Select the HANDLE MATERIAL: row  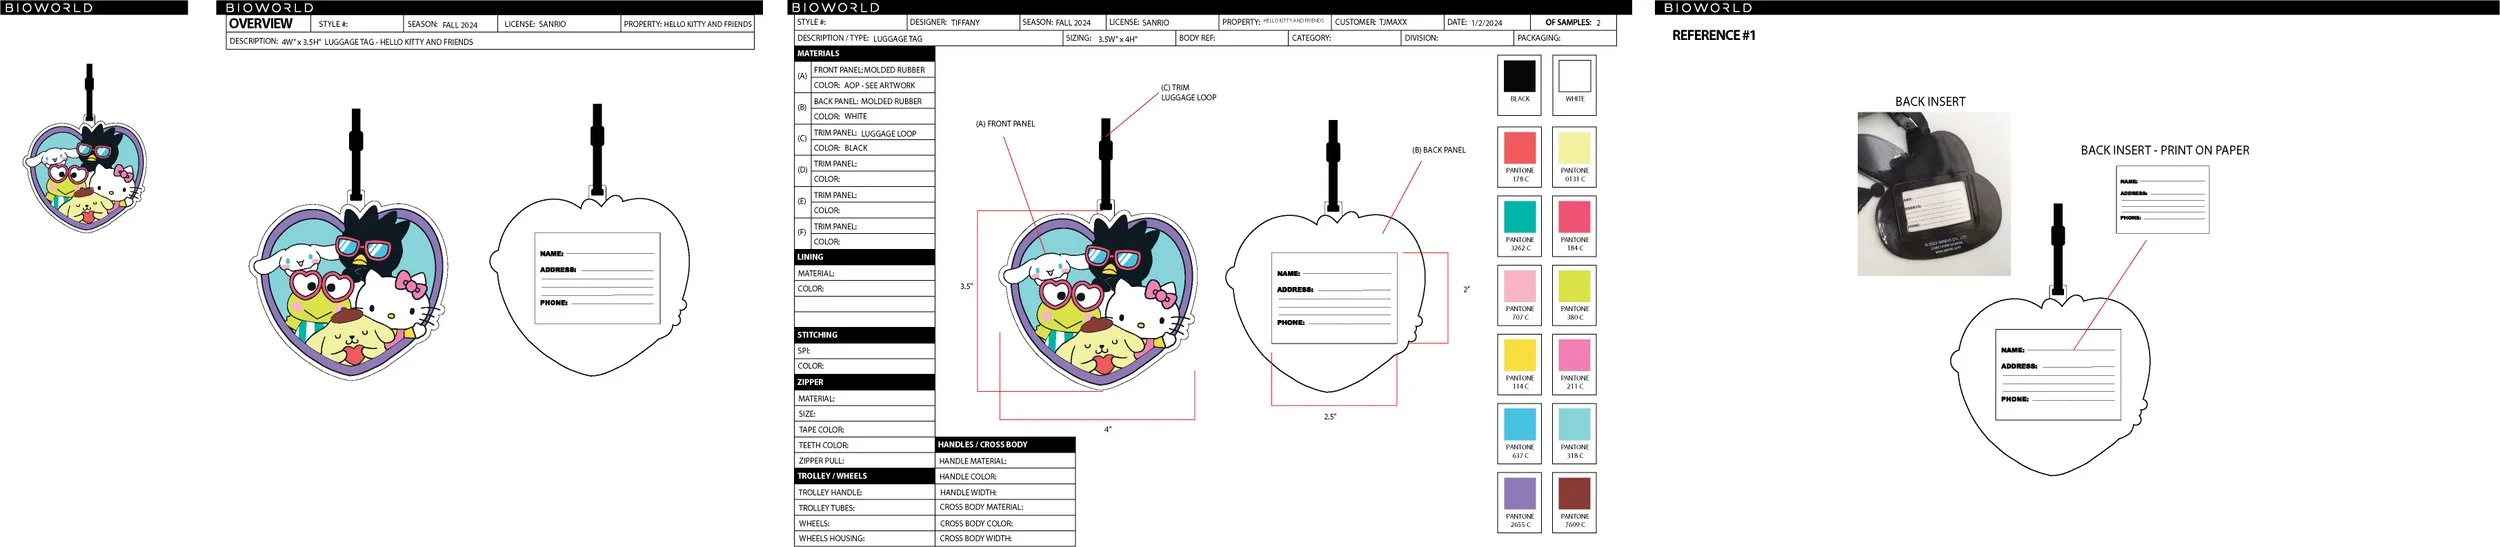(x=1005, y=461)
